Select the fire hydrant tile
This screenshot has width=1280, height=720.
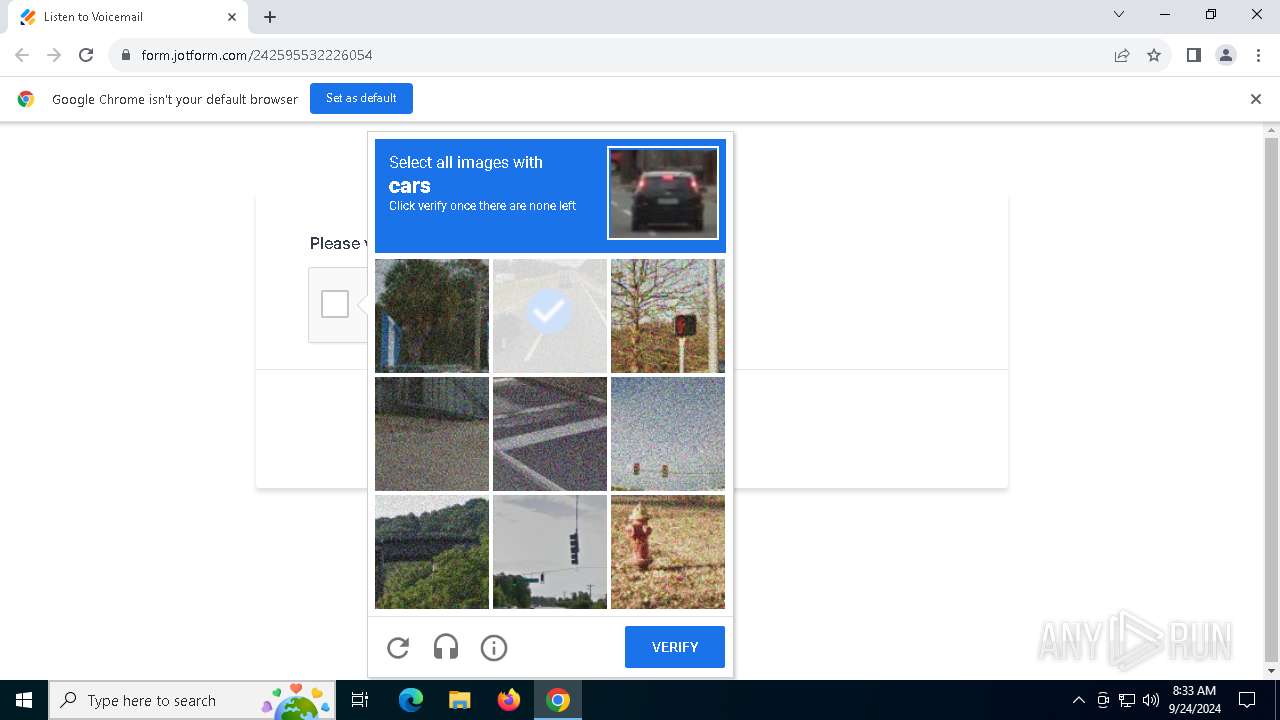click(668, 552)
